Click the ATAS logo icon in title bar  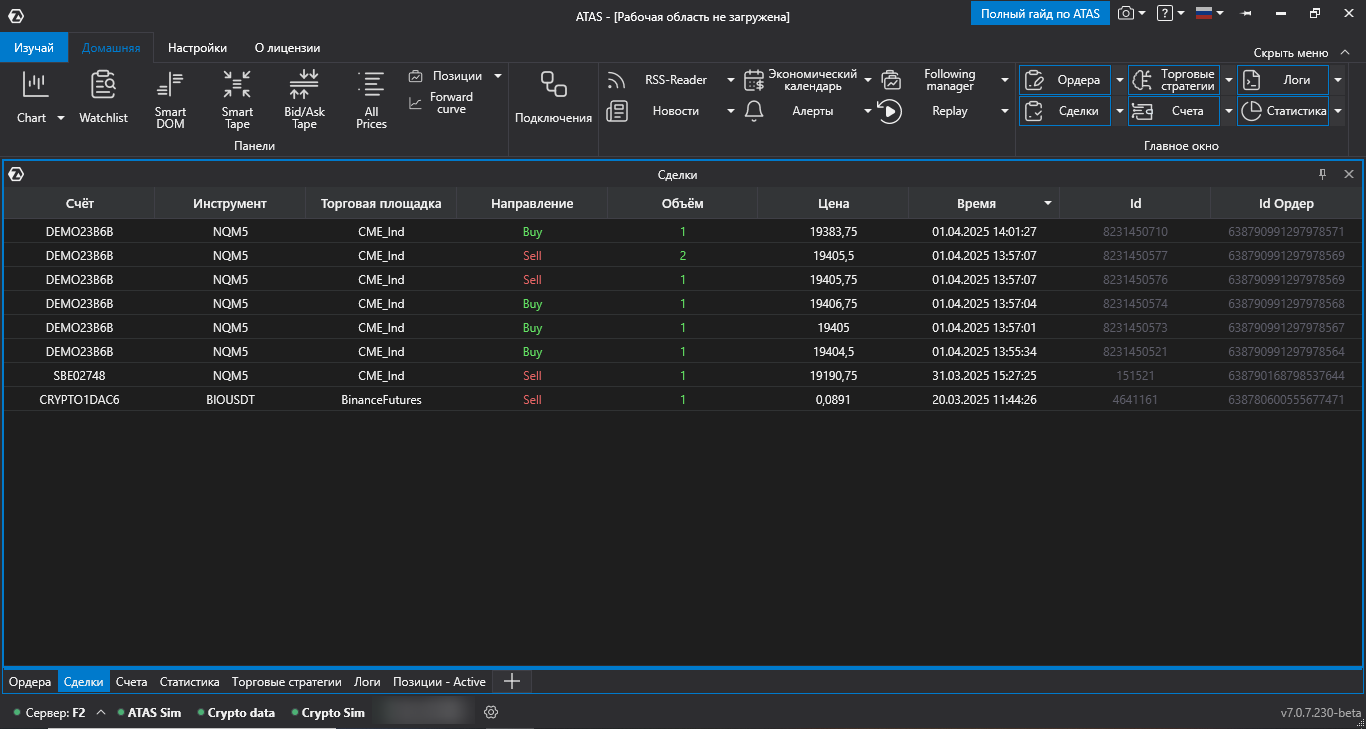15,15
